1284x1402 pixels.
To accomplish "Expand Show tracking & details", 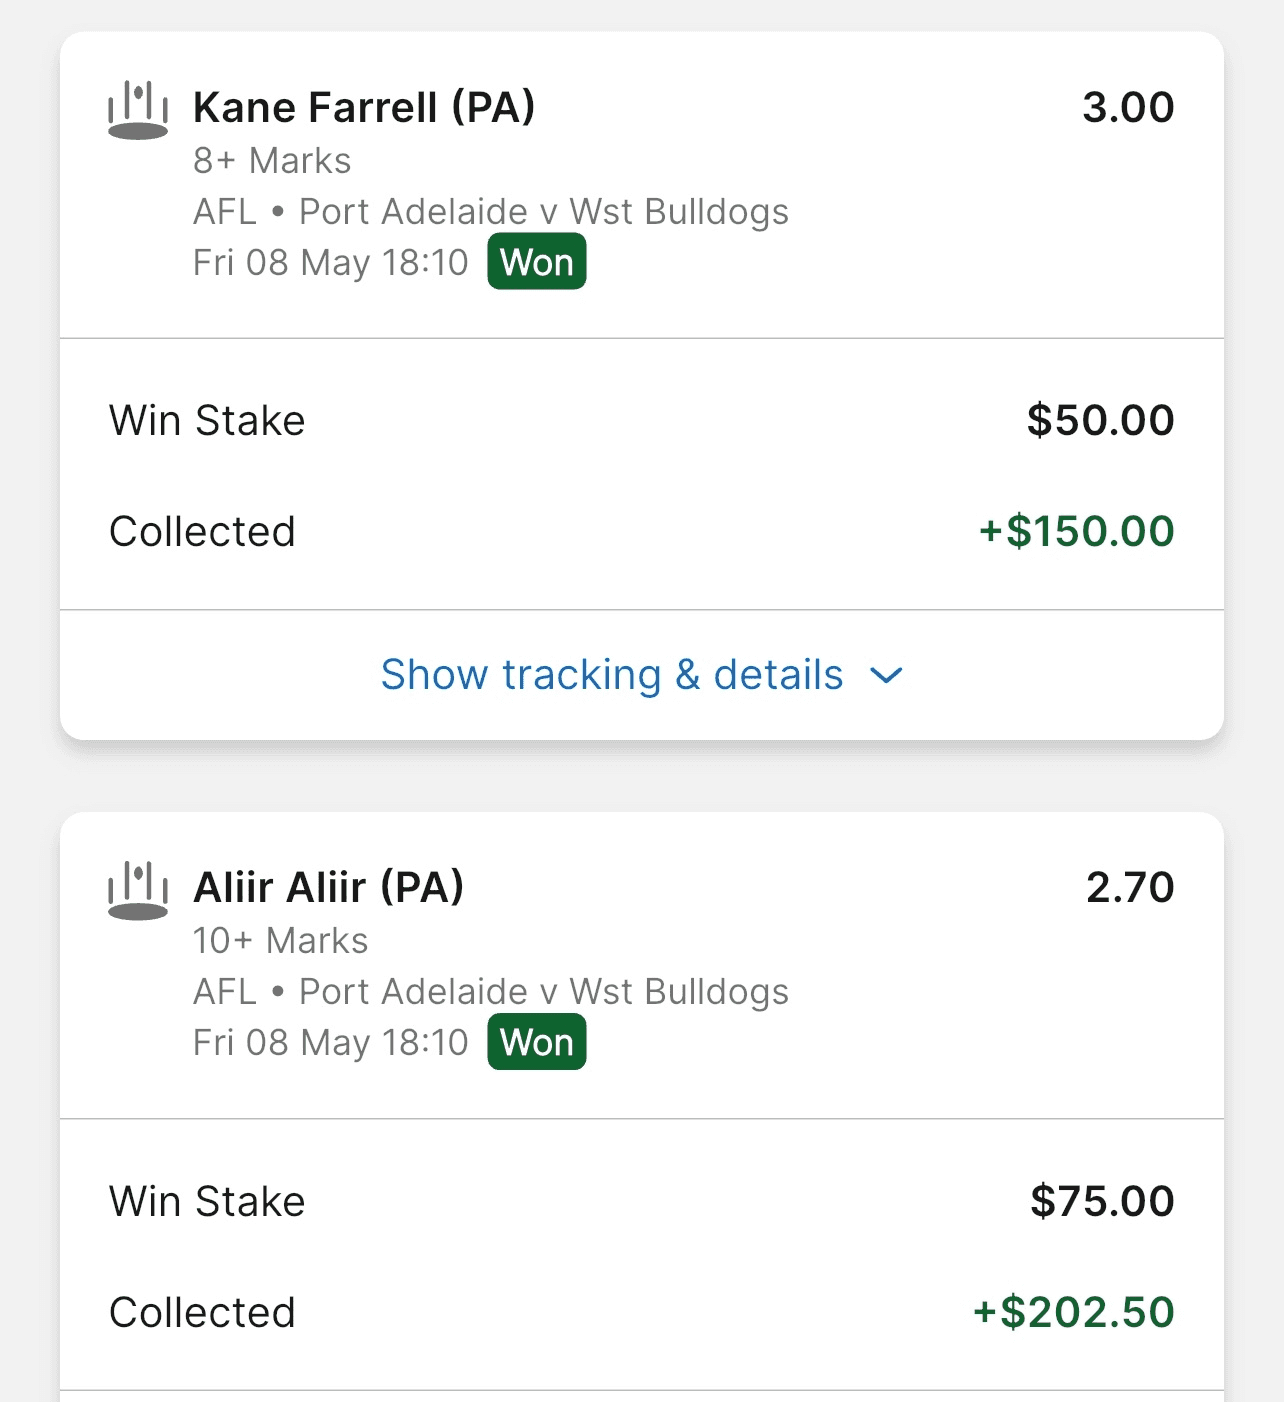I will pyautogui.click(x=641, y=675).
